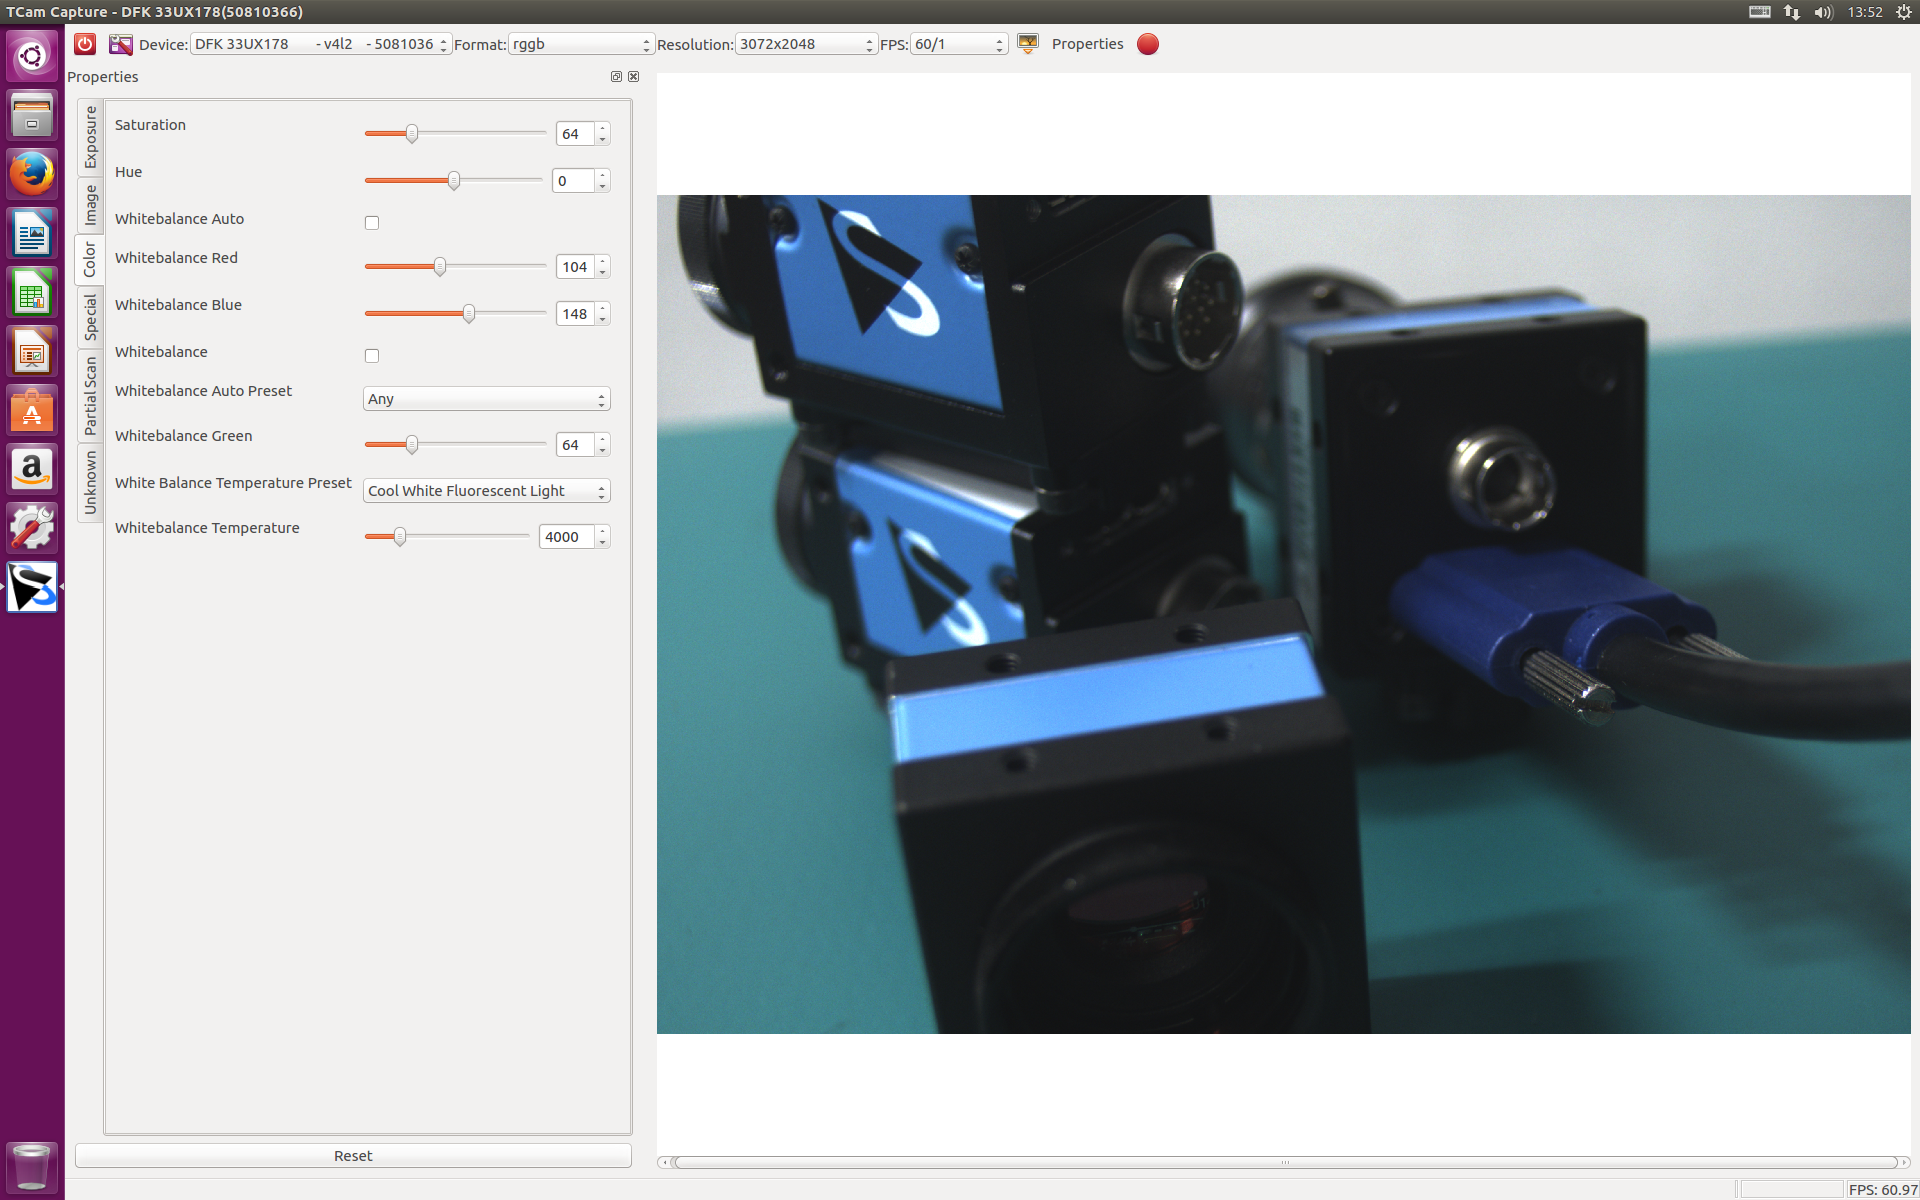Switch to the Exposure tab
1920x1200 pixels.
tap(90, 137)
